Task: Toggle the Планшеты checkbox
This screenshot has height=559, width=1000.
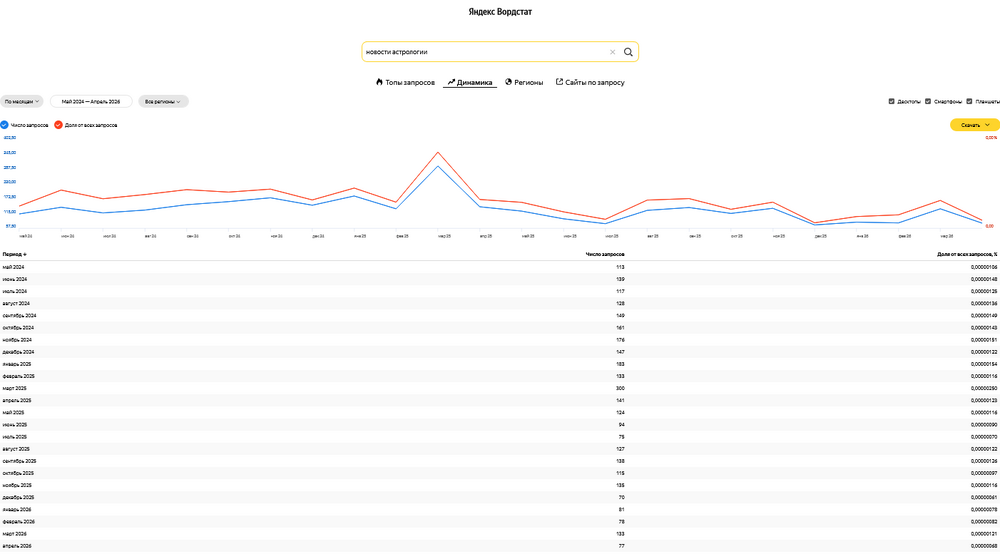Action: [969, 101]
